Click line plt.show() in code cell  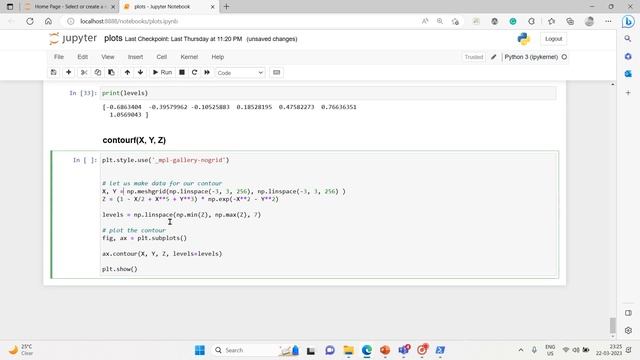coord(120,269)
